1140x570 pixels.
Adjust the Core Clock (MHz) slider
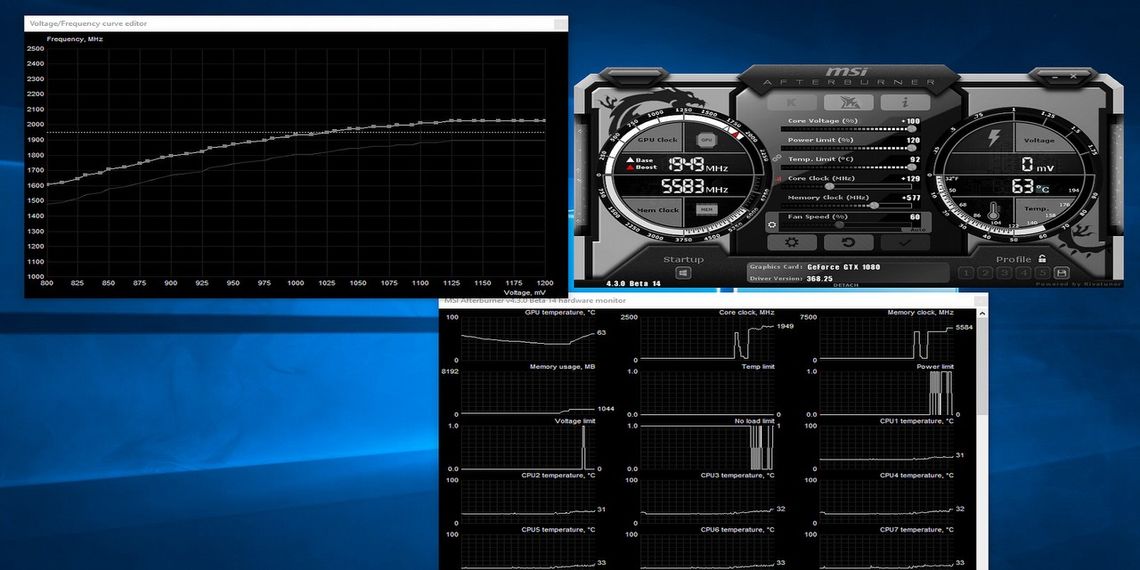[848, 186]
